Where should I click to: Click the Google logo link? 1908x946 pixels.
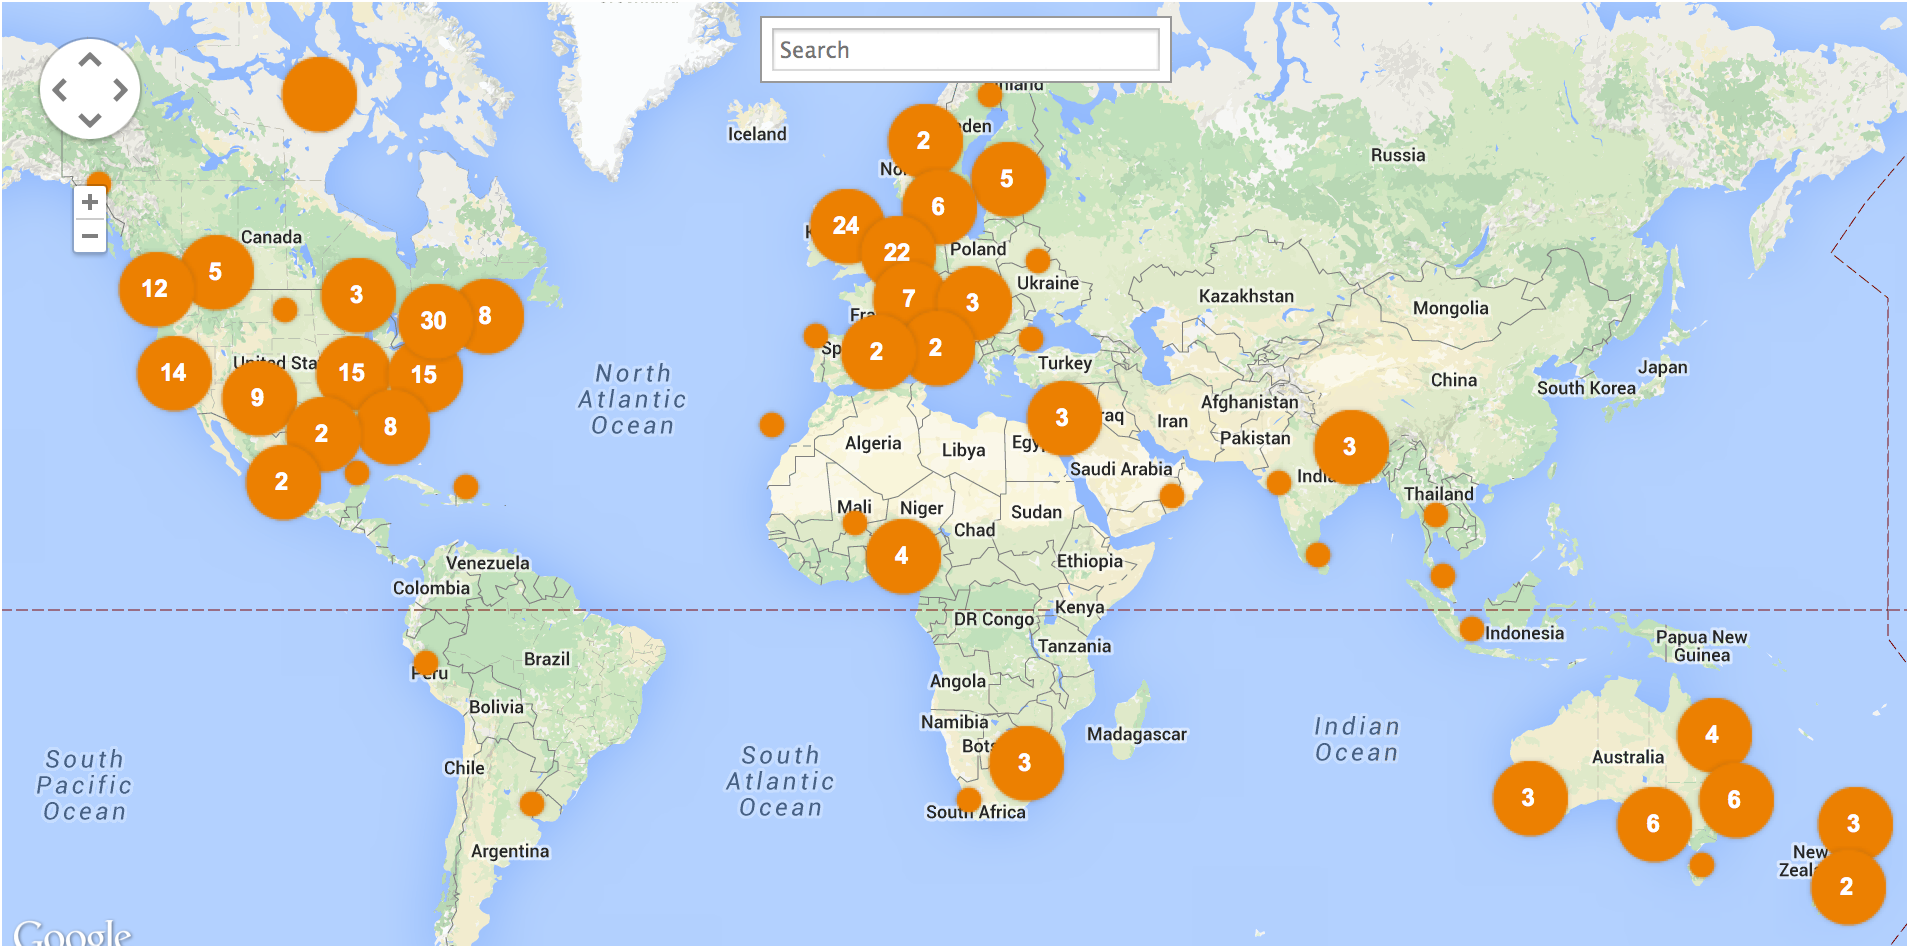click(72, 932)
